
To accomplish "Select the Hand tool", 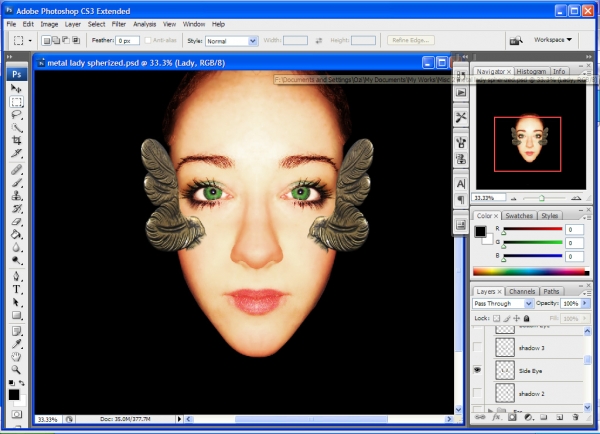I will [x=16, y=357].
